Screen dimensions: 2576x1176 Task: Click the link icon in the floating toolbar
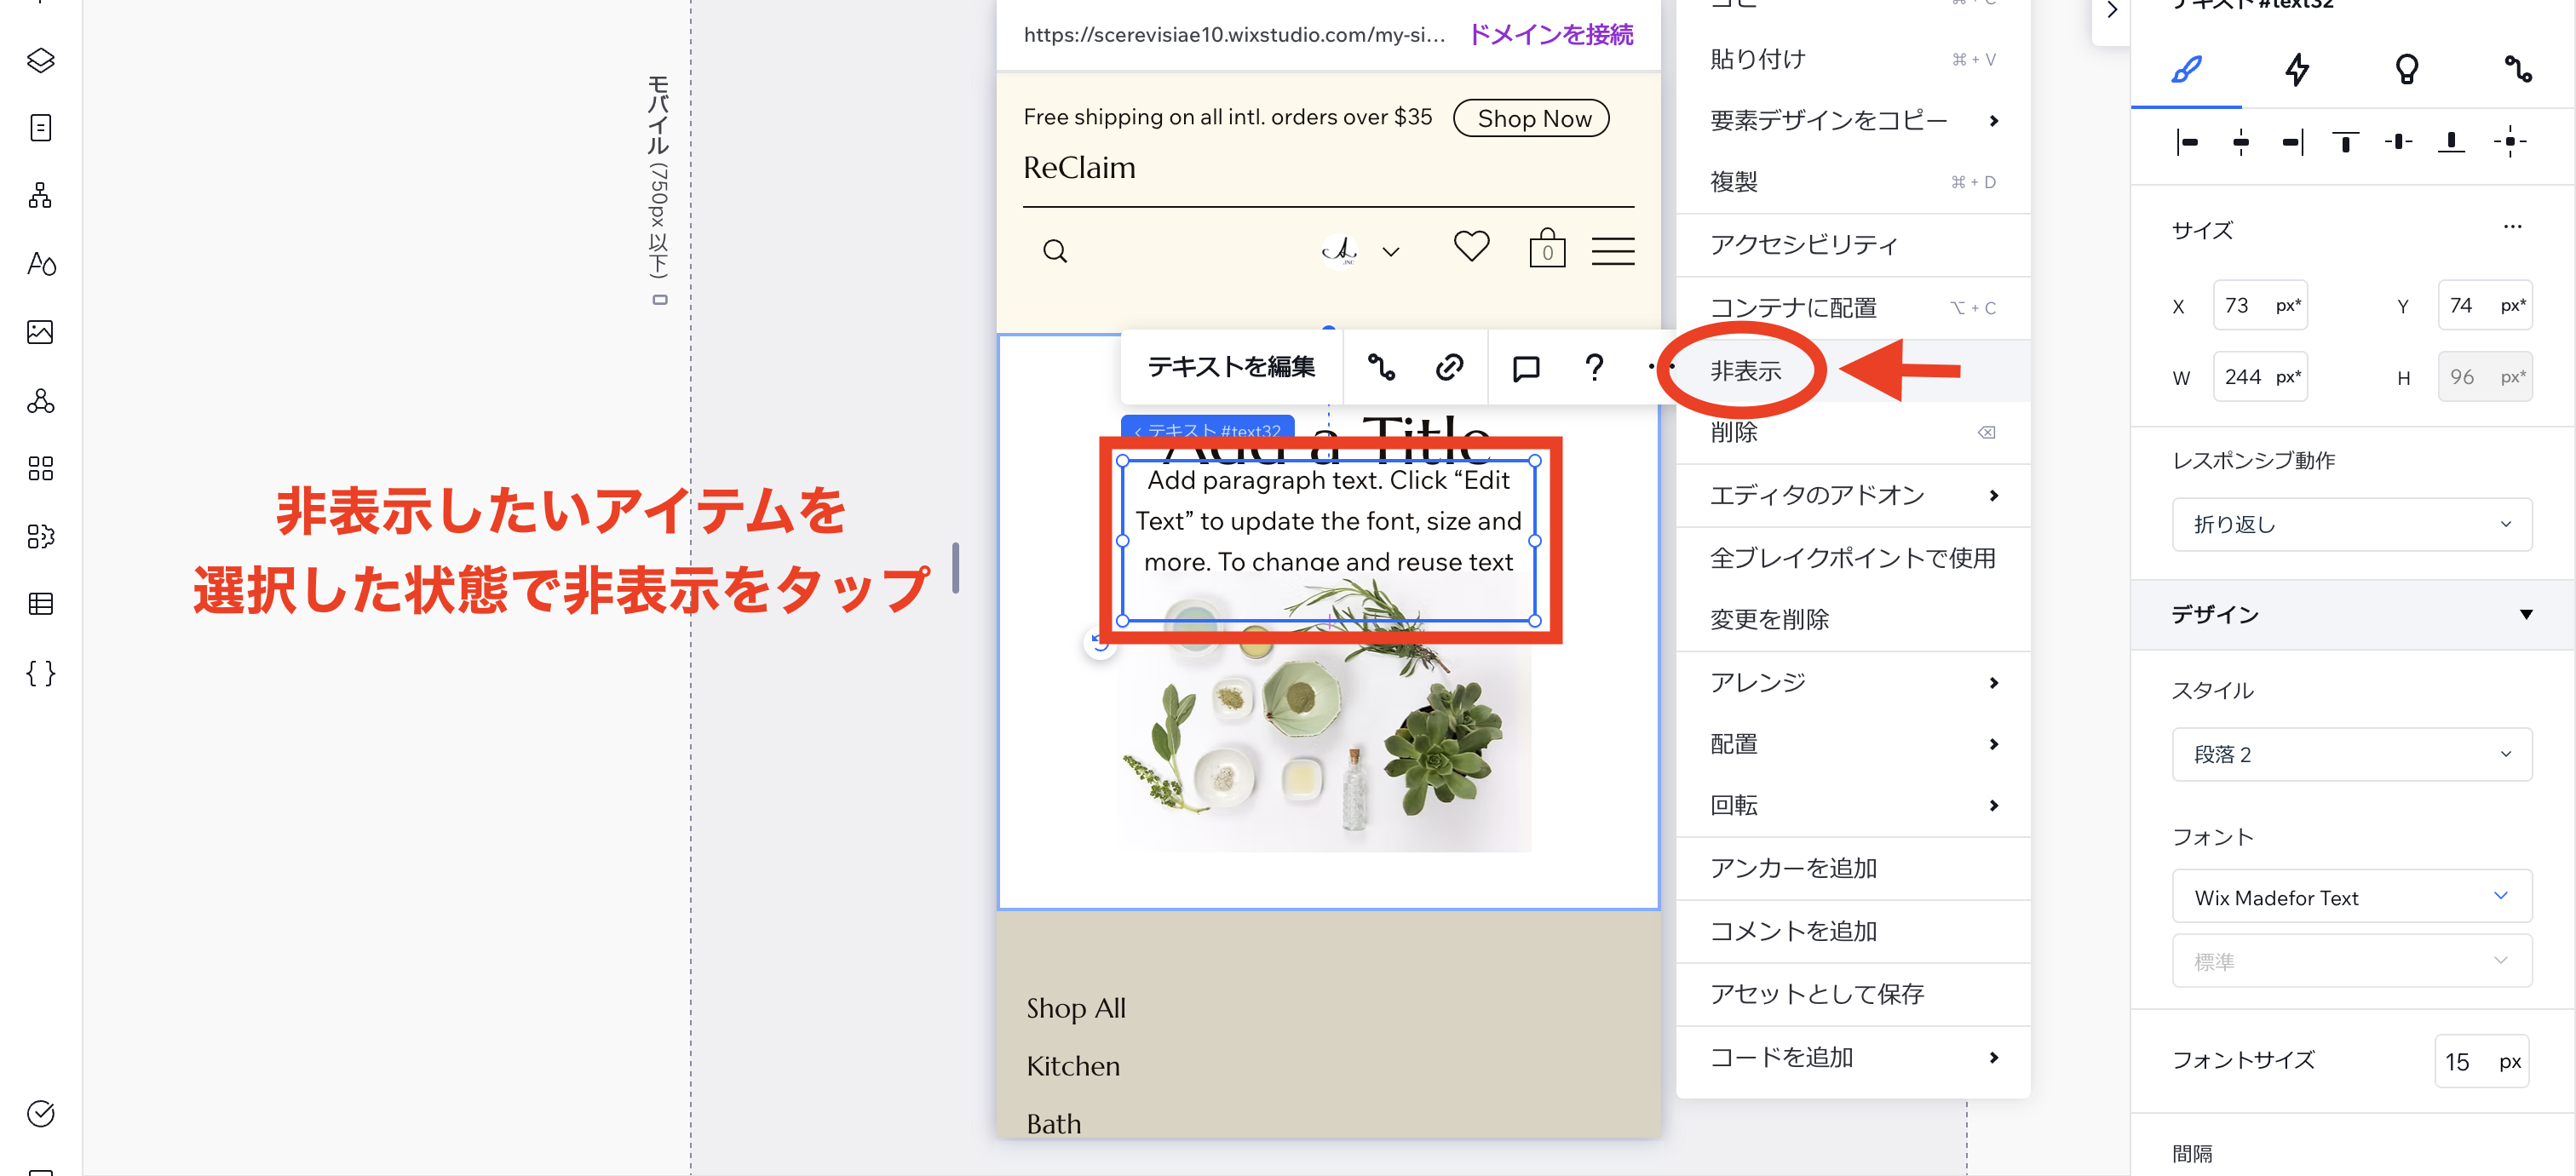click(x=1449, y=367)
